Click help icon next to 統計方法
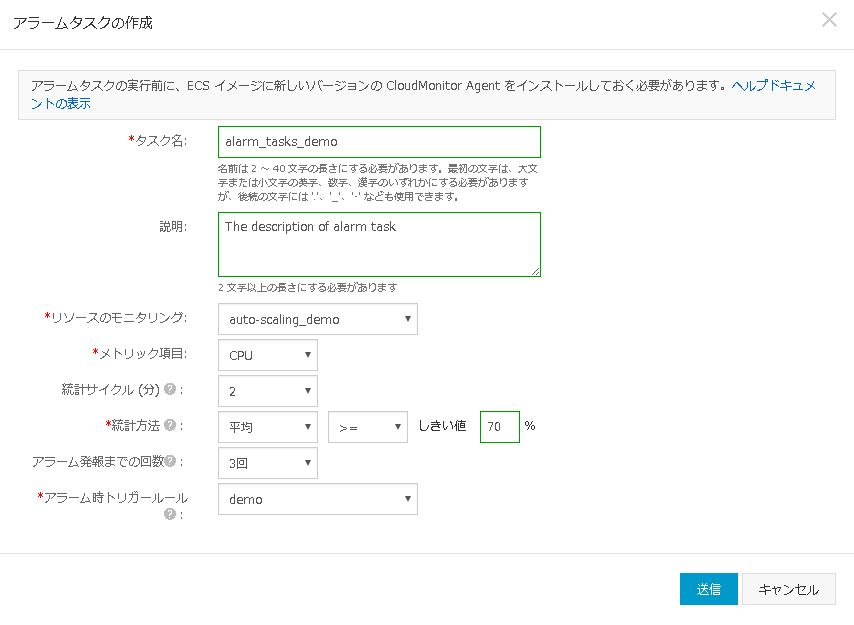Screen dimensions: 854x625 point(170,425)
